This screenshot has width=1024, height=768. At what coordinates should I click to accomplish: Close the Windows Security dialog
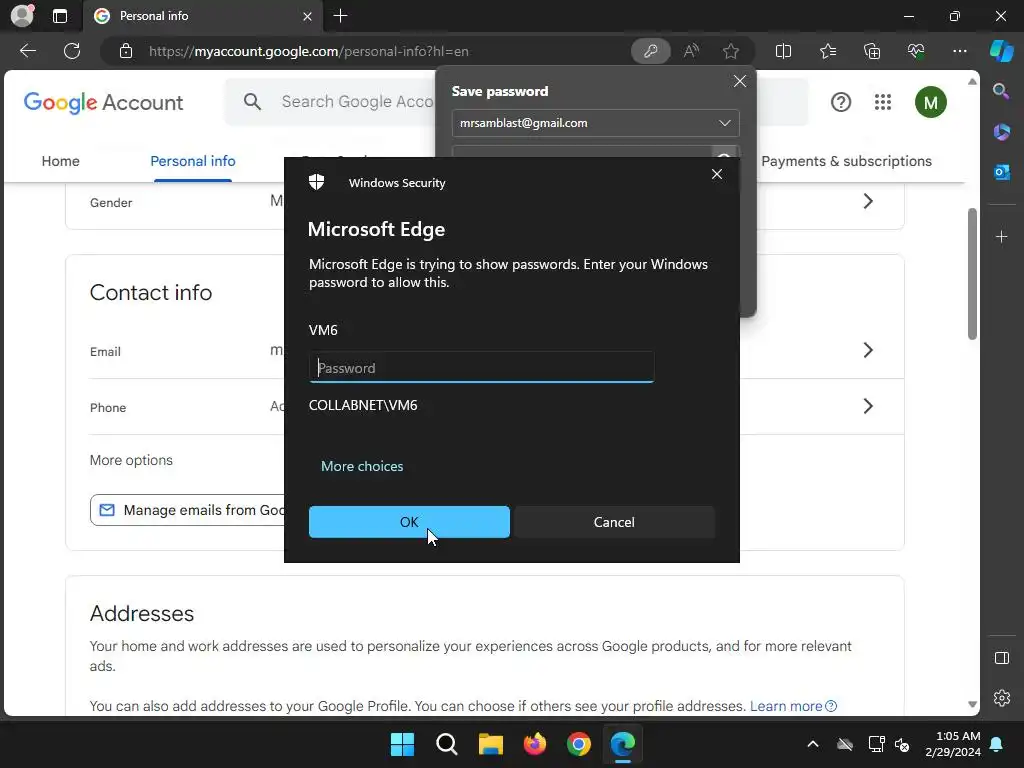pos(716,174)
